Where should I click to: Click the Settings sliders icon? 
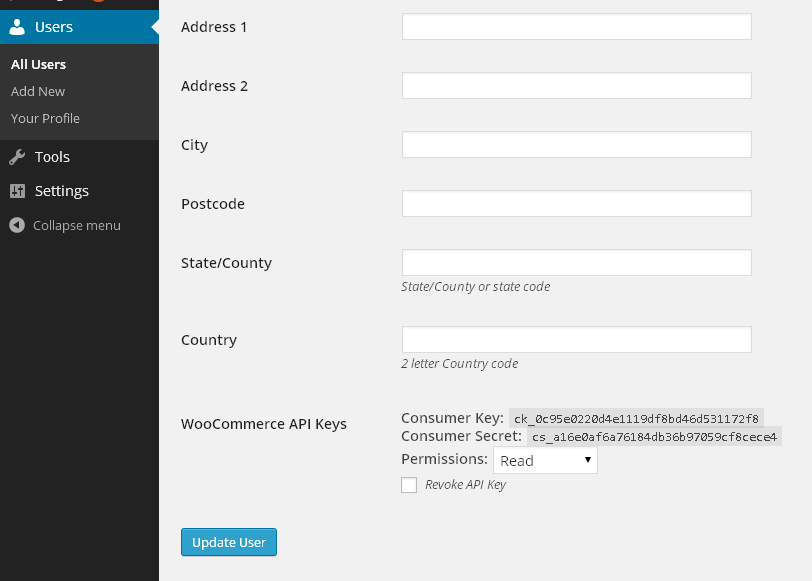tap(17, 191)
